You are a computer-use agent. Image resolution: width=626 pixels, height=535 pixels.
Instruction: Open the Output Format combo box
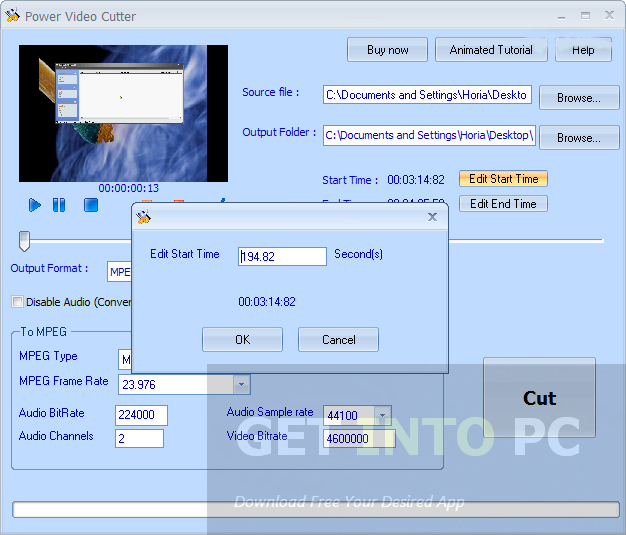(119, 272)
